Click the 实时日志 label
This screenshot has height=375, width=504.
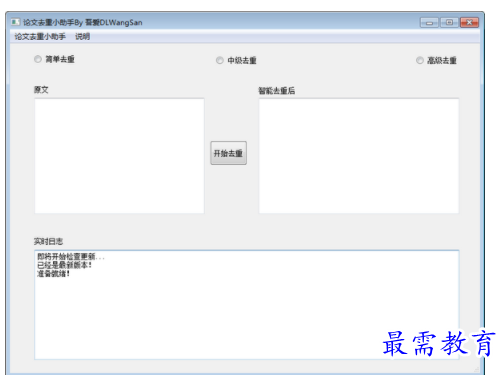pyautogui.click(x=48, y=241)
